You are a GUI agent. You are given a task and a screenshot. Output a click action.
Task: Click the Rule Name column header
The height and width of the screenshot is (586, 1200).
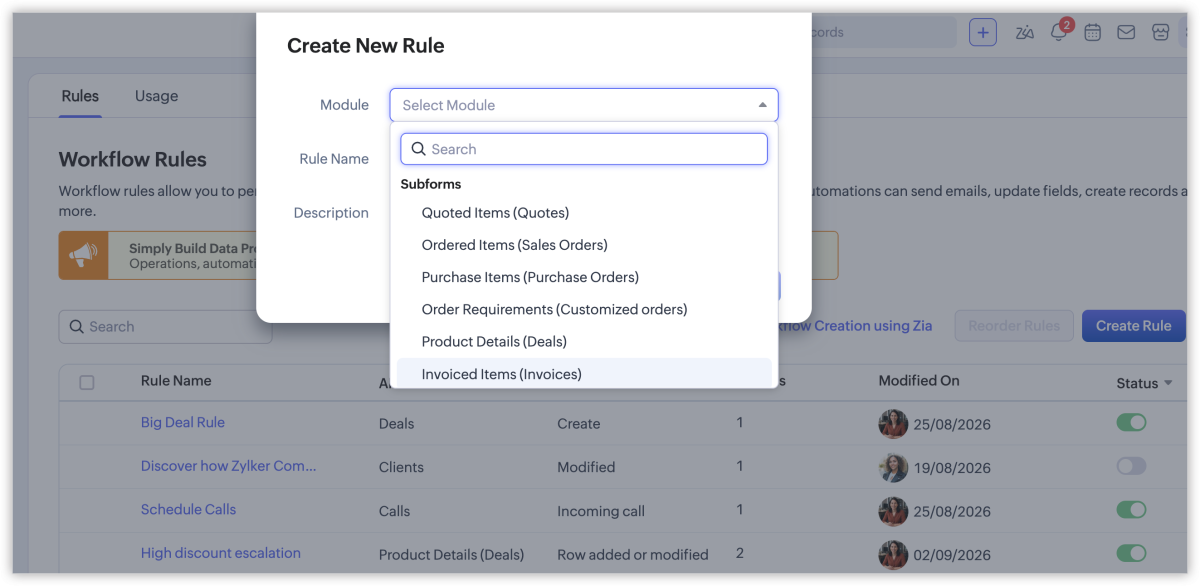click(176, 381)
